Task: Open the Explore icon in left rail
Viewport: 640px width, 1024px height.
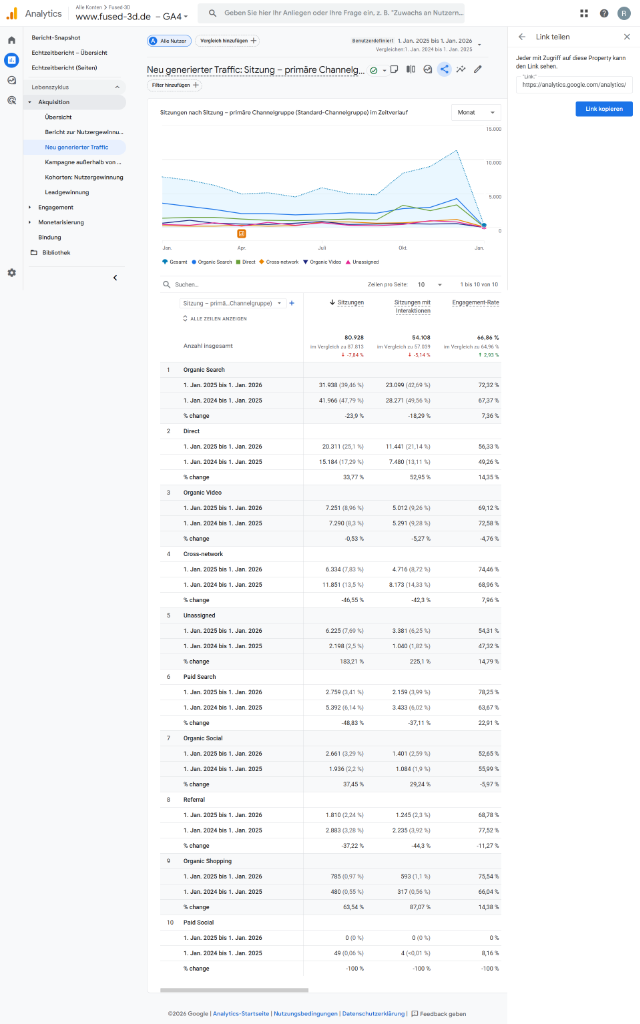Action: click(x=11, y=80)
